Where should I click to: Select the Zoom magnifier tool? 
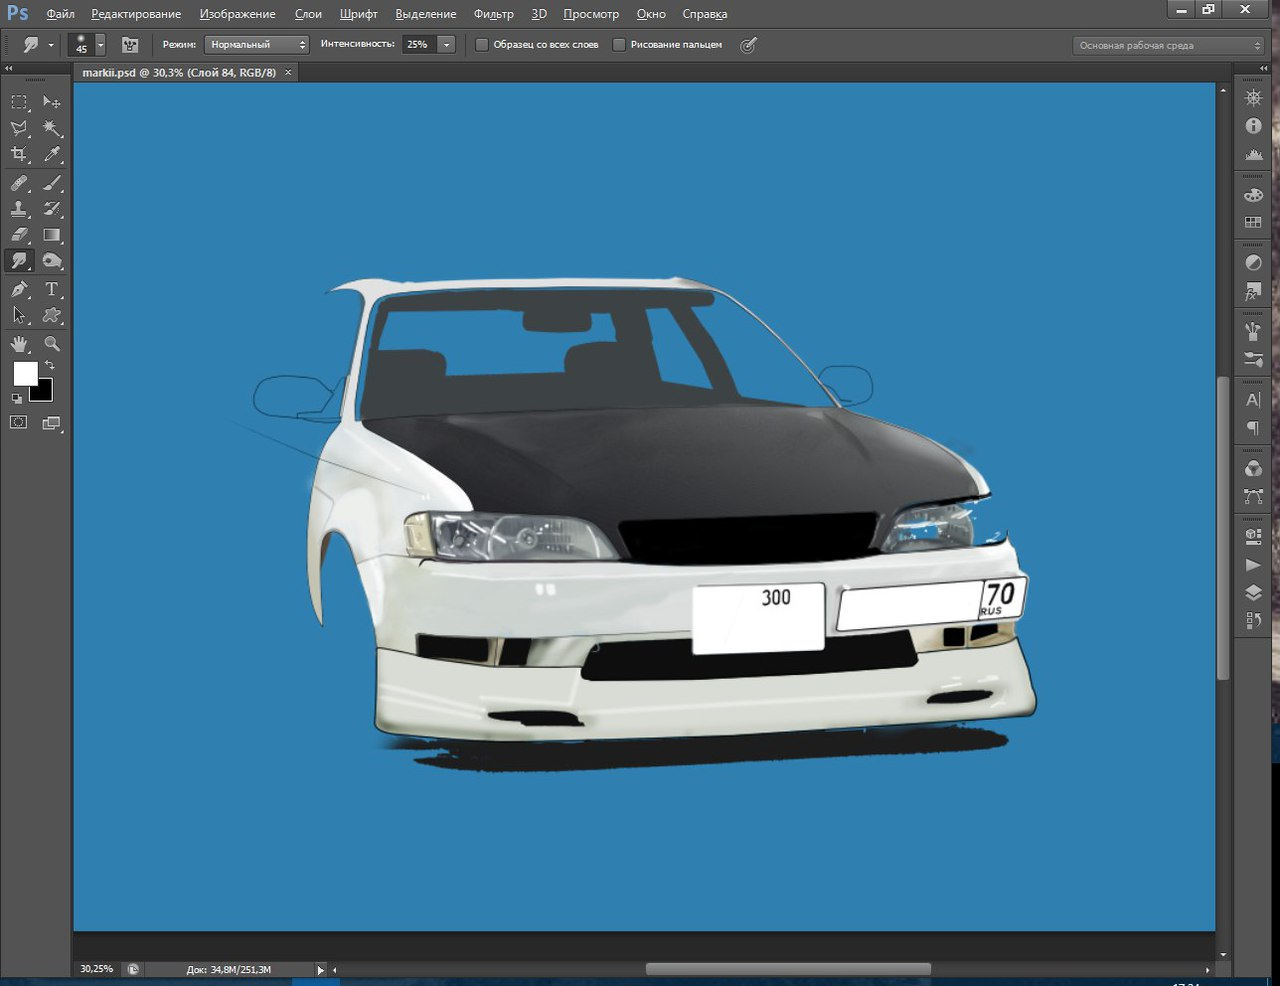(52, 344)
